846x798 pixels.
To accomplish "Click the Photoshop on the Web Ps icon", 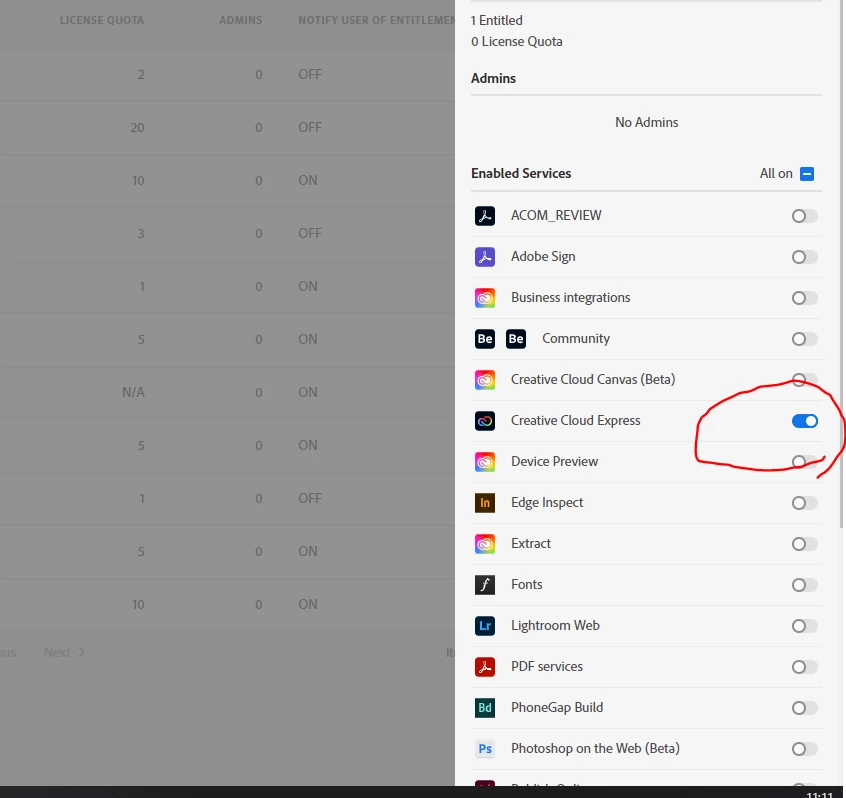I will click(x=485, y=749).
